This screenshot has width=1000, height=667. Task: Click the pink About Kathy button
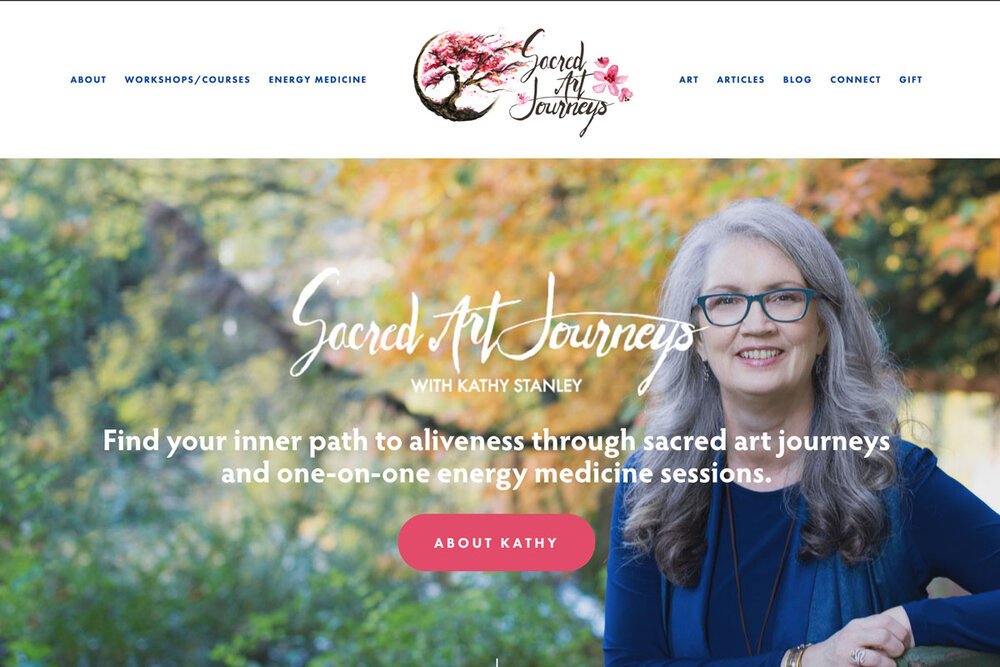pyautogui.click(x=496, y=543)
